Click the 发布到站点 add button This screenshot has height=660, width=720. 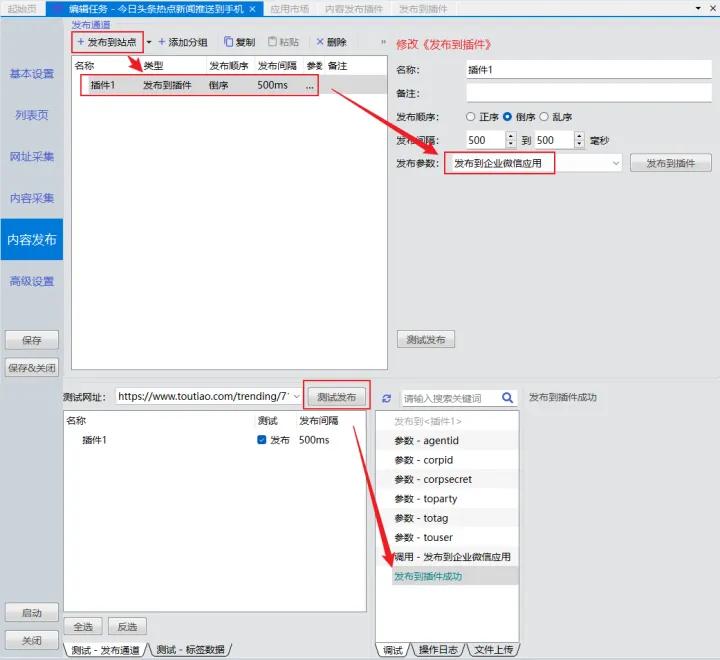107,42
